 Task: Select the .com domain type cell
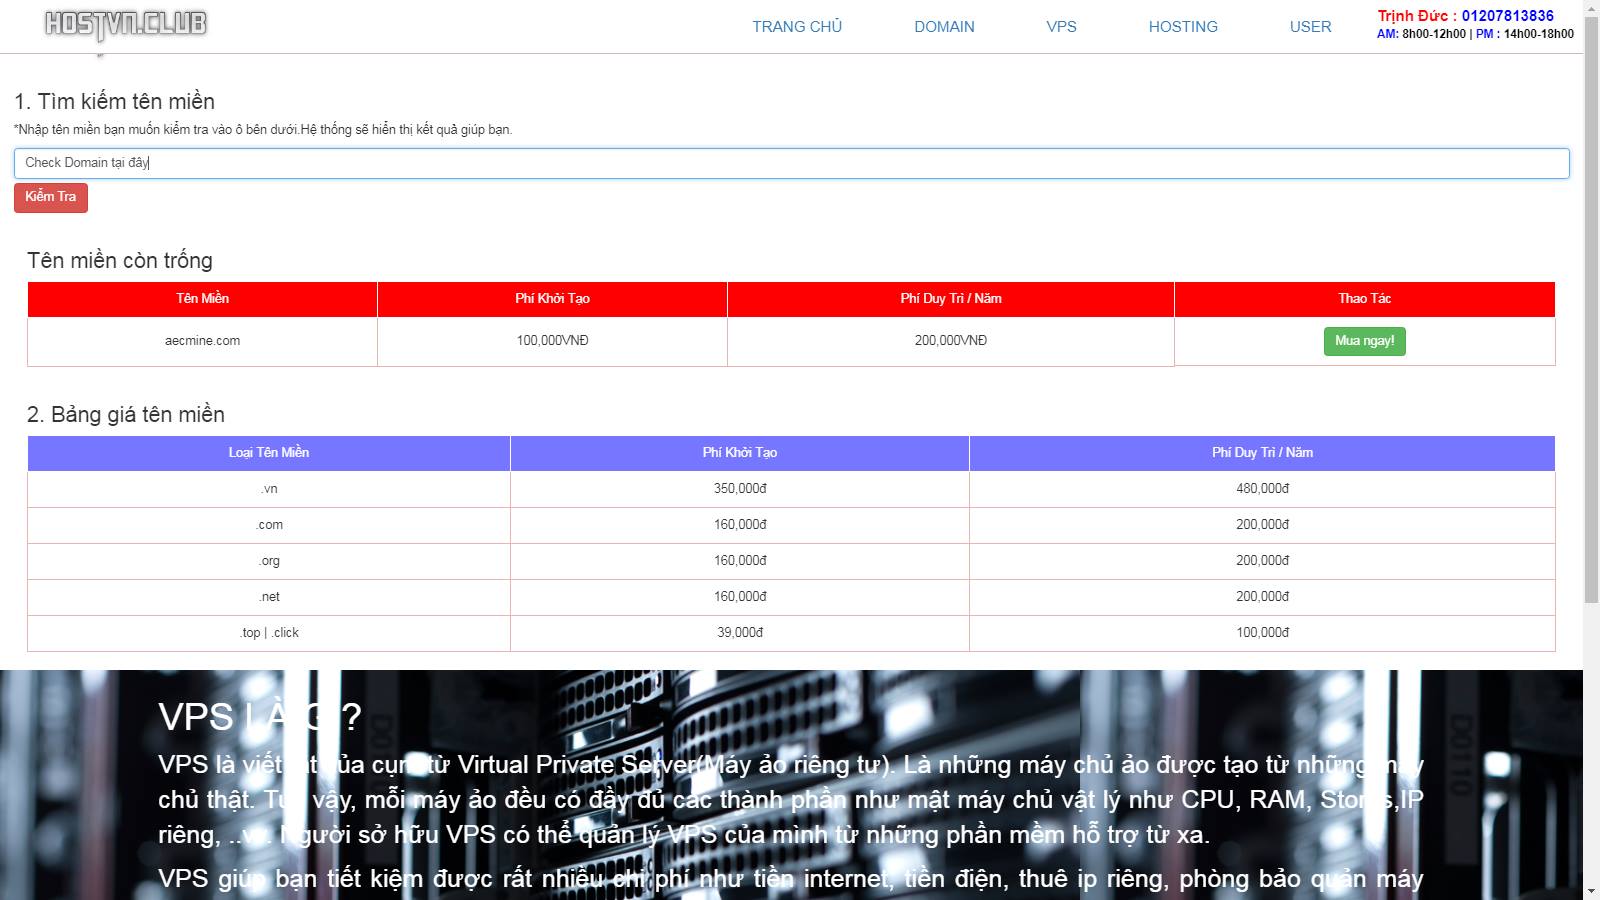(268, 525)
